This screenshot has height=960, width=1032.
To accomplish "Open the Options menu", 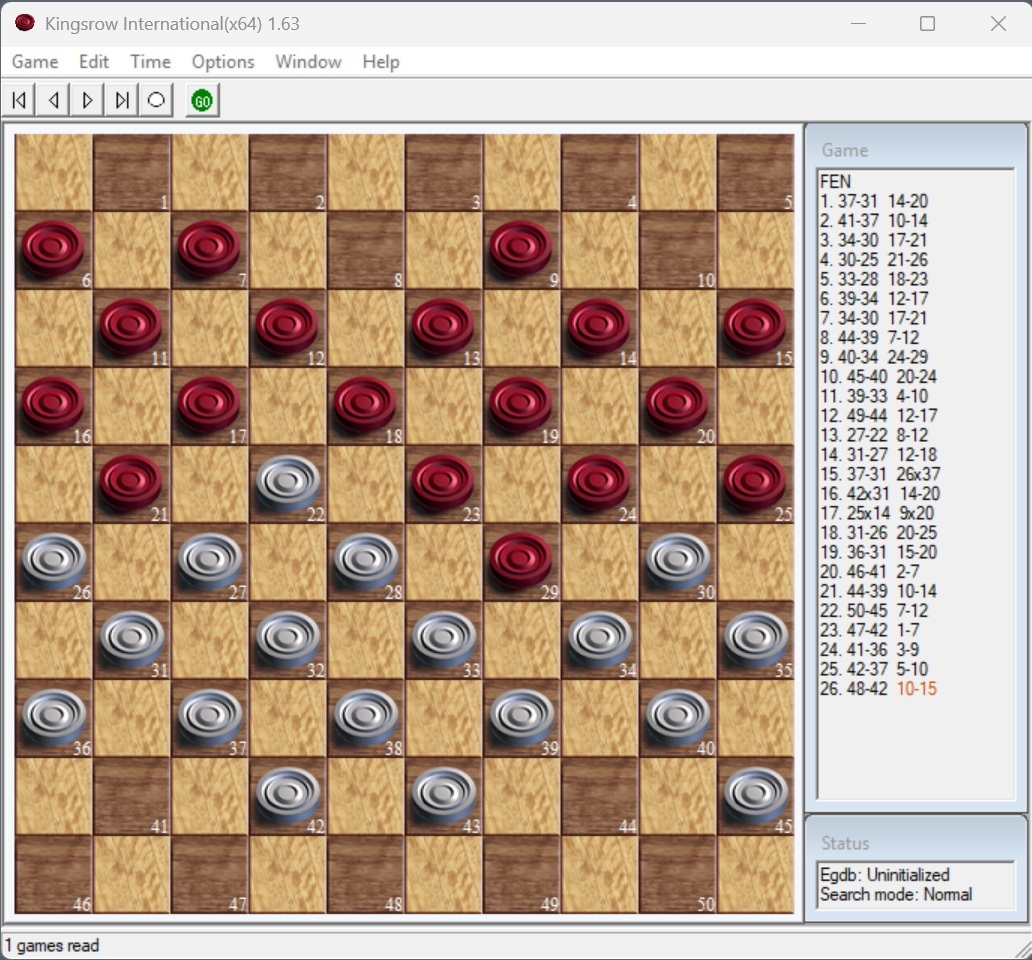I will [x=223, y=62].
